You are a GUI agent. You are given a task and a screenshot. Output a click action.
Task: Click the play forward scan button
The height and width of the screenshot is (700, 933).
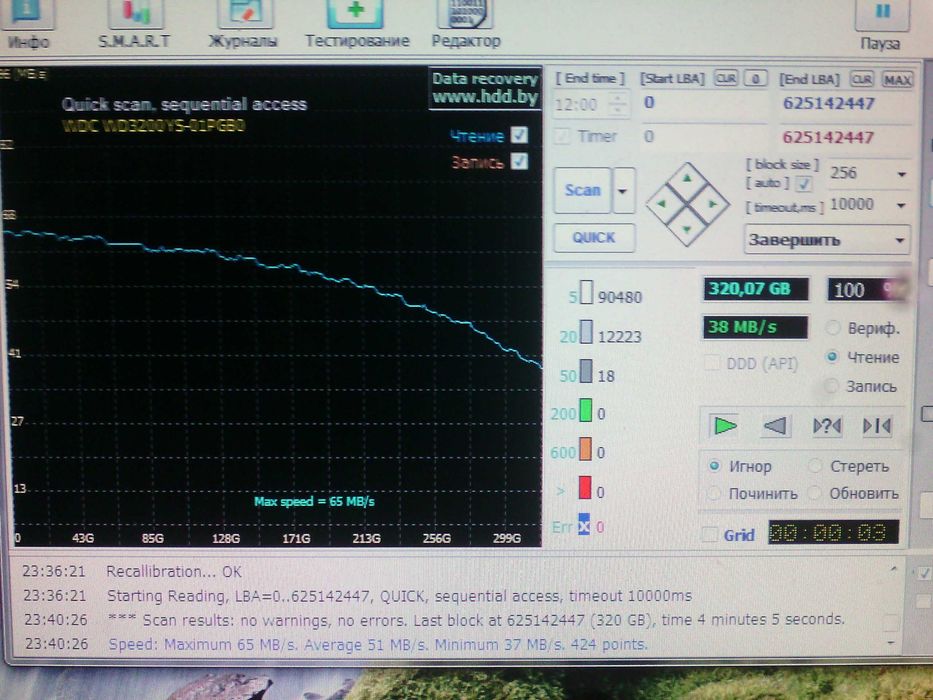click(x=725, y=426)
